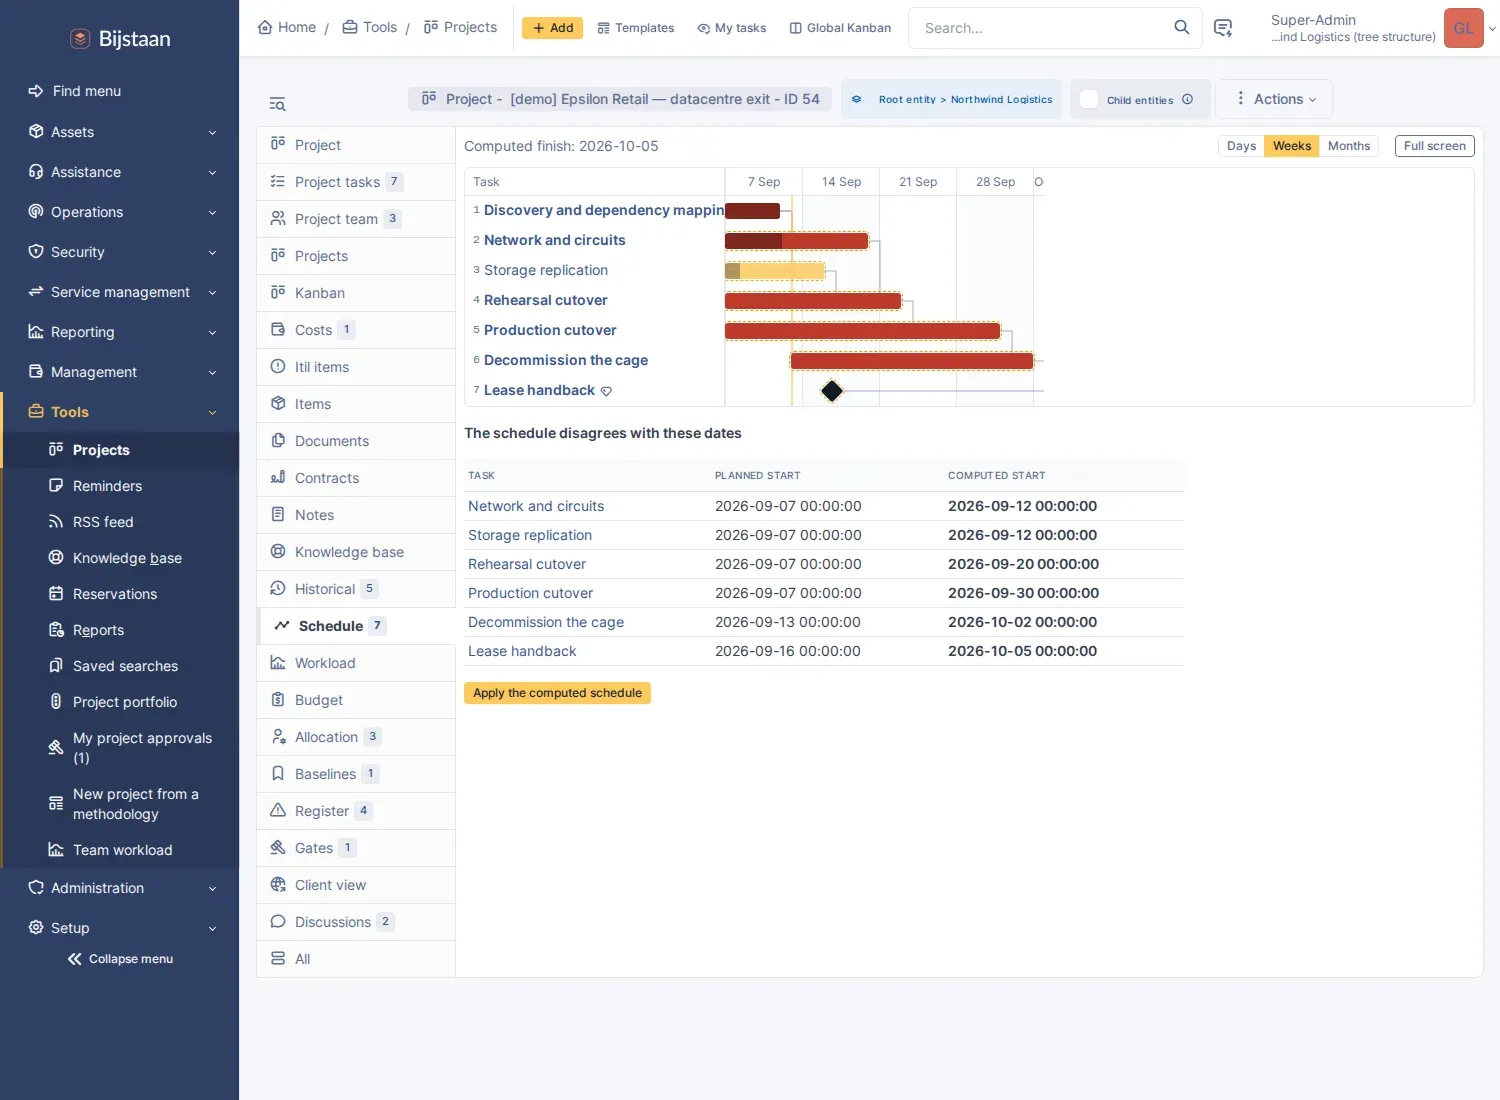Image resolution: width=1500 pixels, height=1100 pixels.
Task: Click the Client view globe icon
Action: click(278, 884)
